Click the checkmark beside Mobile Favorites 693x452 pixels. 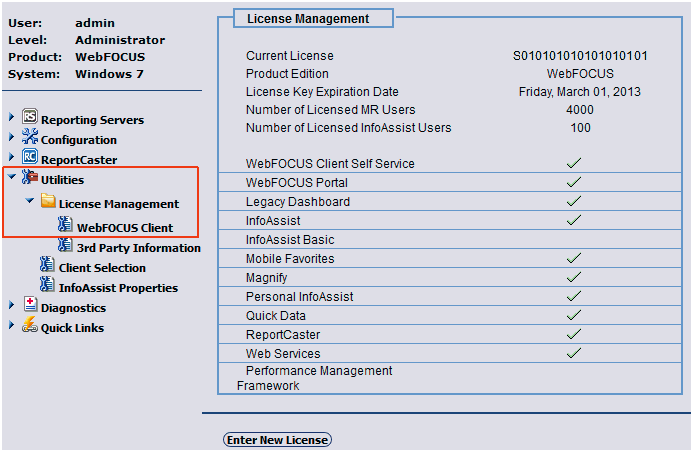[574, 258]
